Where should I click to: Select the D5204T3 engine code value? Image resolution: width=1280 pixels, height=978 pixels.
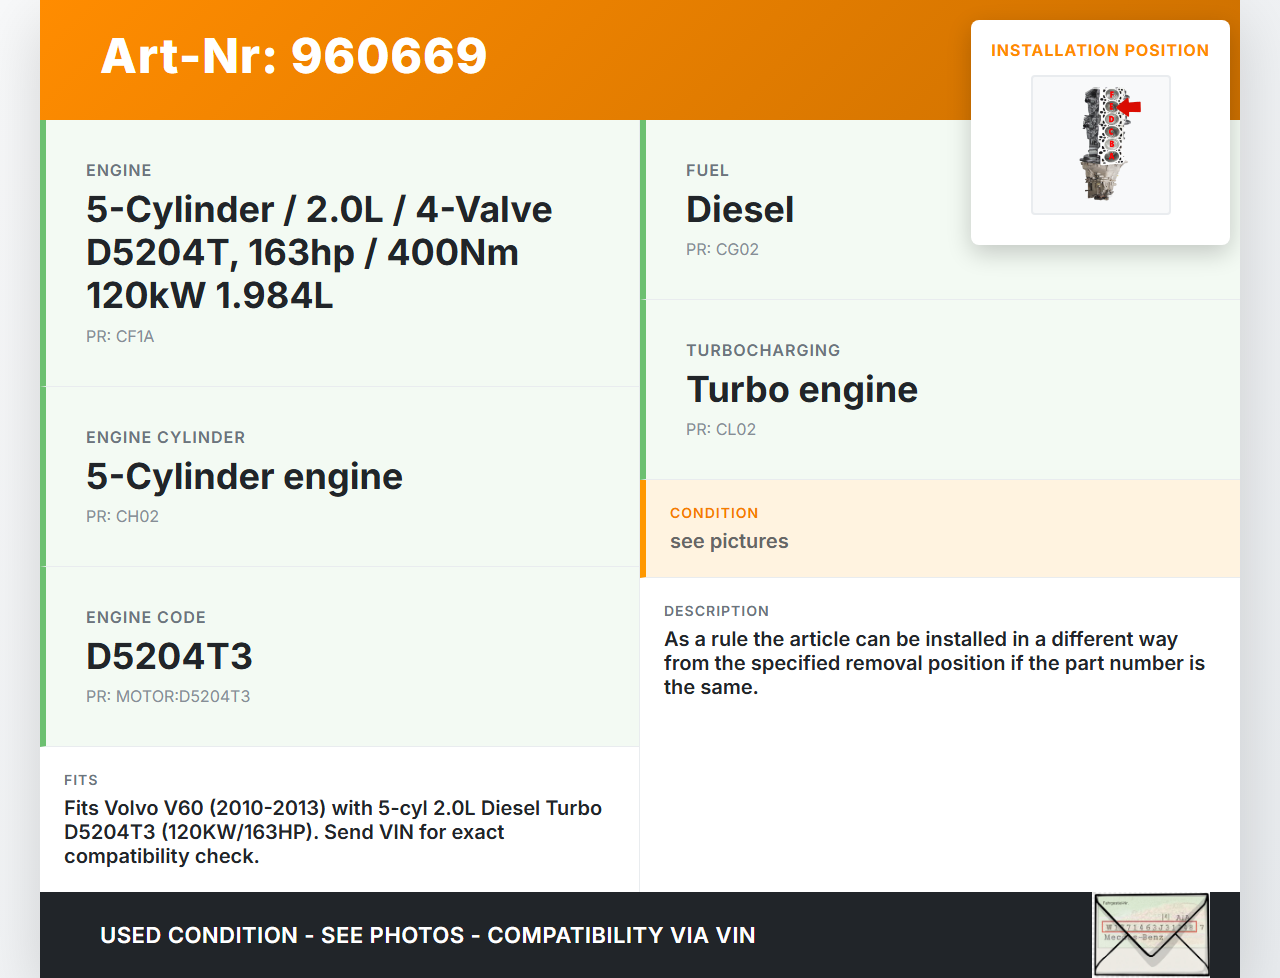click(169, 657)
